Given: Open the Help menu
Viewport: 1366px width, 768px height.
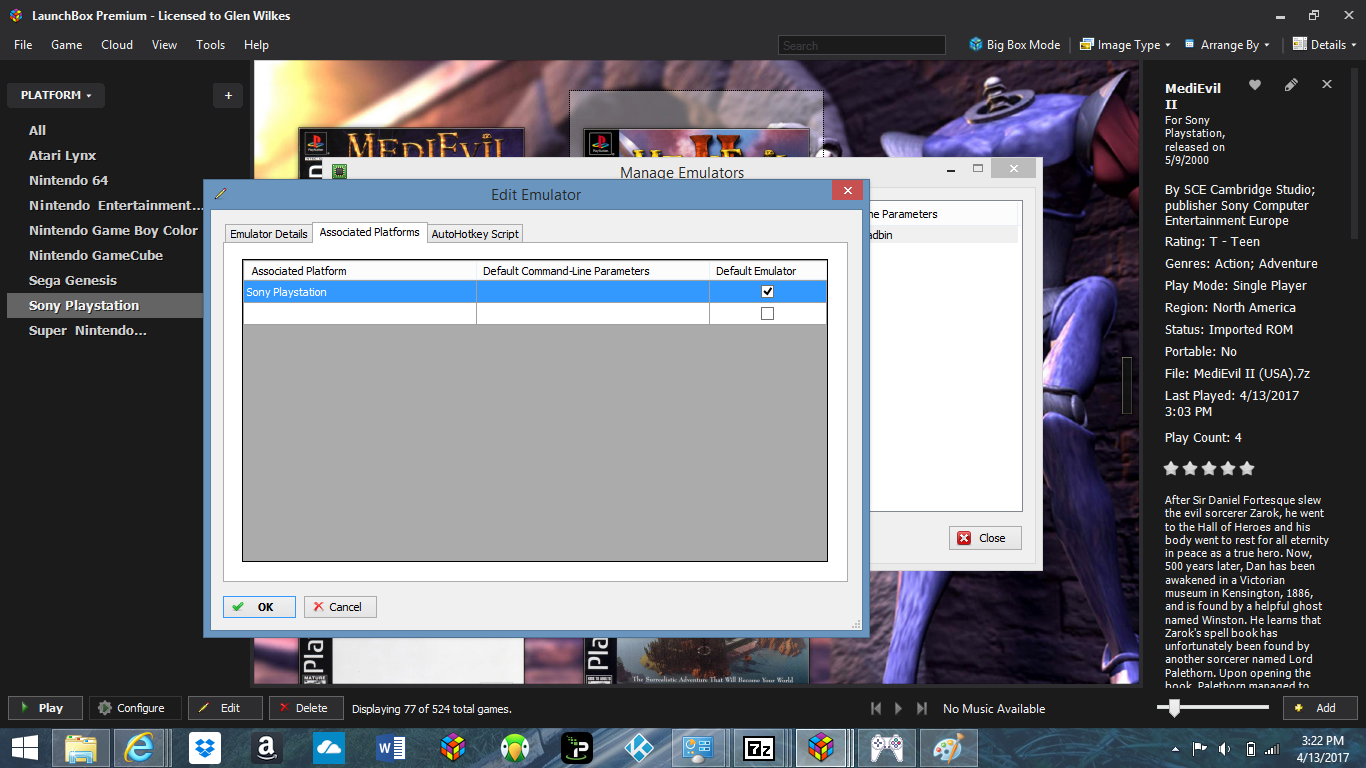Looking at the screenshot, I should click(x=256, y=45).
